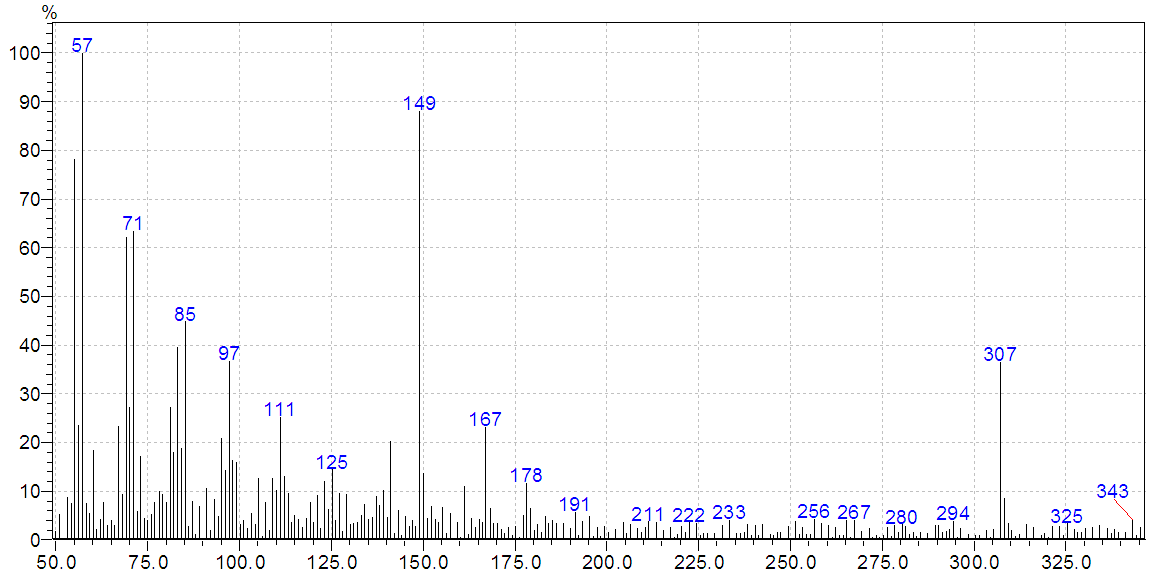
Task: Click the 191 peak label
Action: point(575,504)
